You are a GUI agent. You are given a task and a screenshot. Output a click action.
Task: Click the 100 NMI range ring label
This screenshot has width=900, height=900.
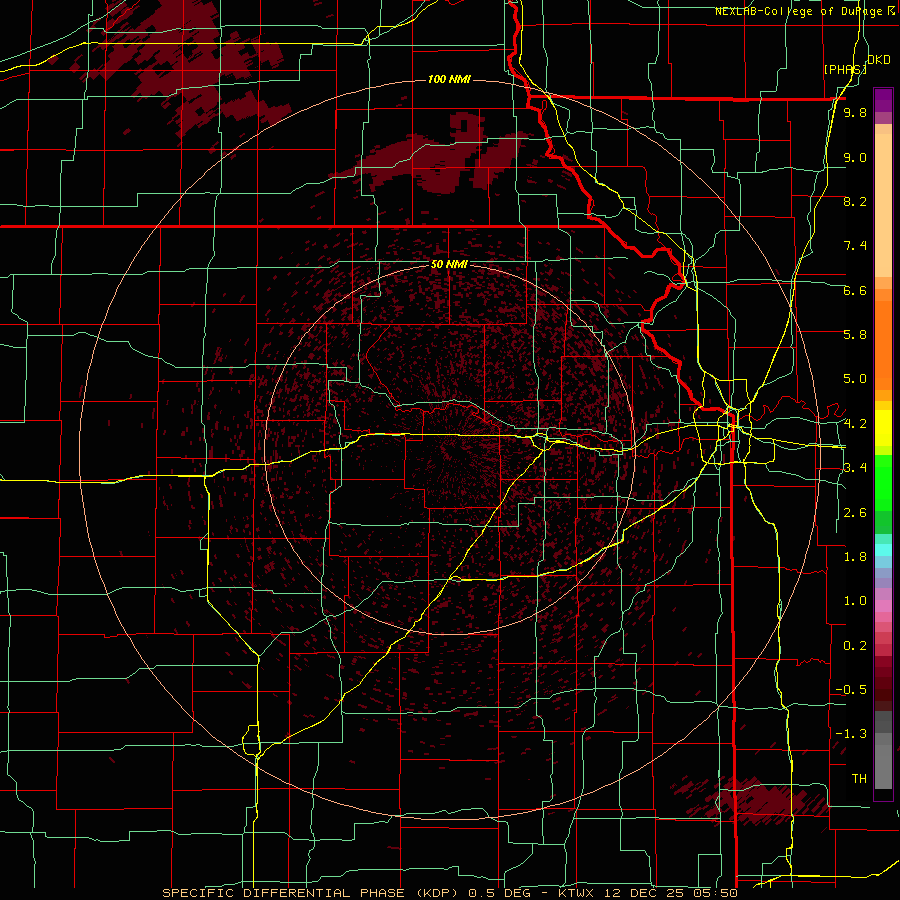[x=449, y=79]
